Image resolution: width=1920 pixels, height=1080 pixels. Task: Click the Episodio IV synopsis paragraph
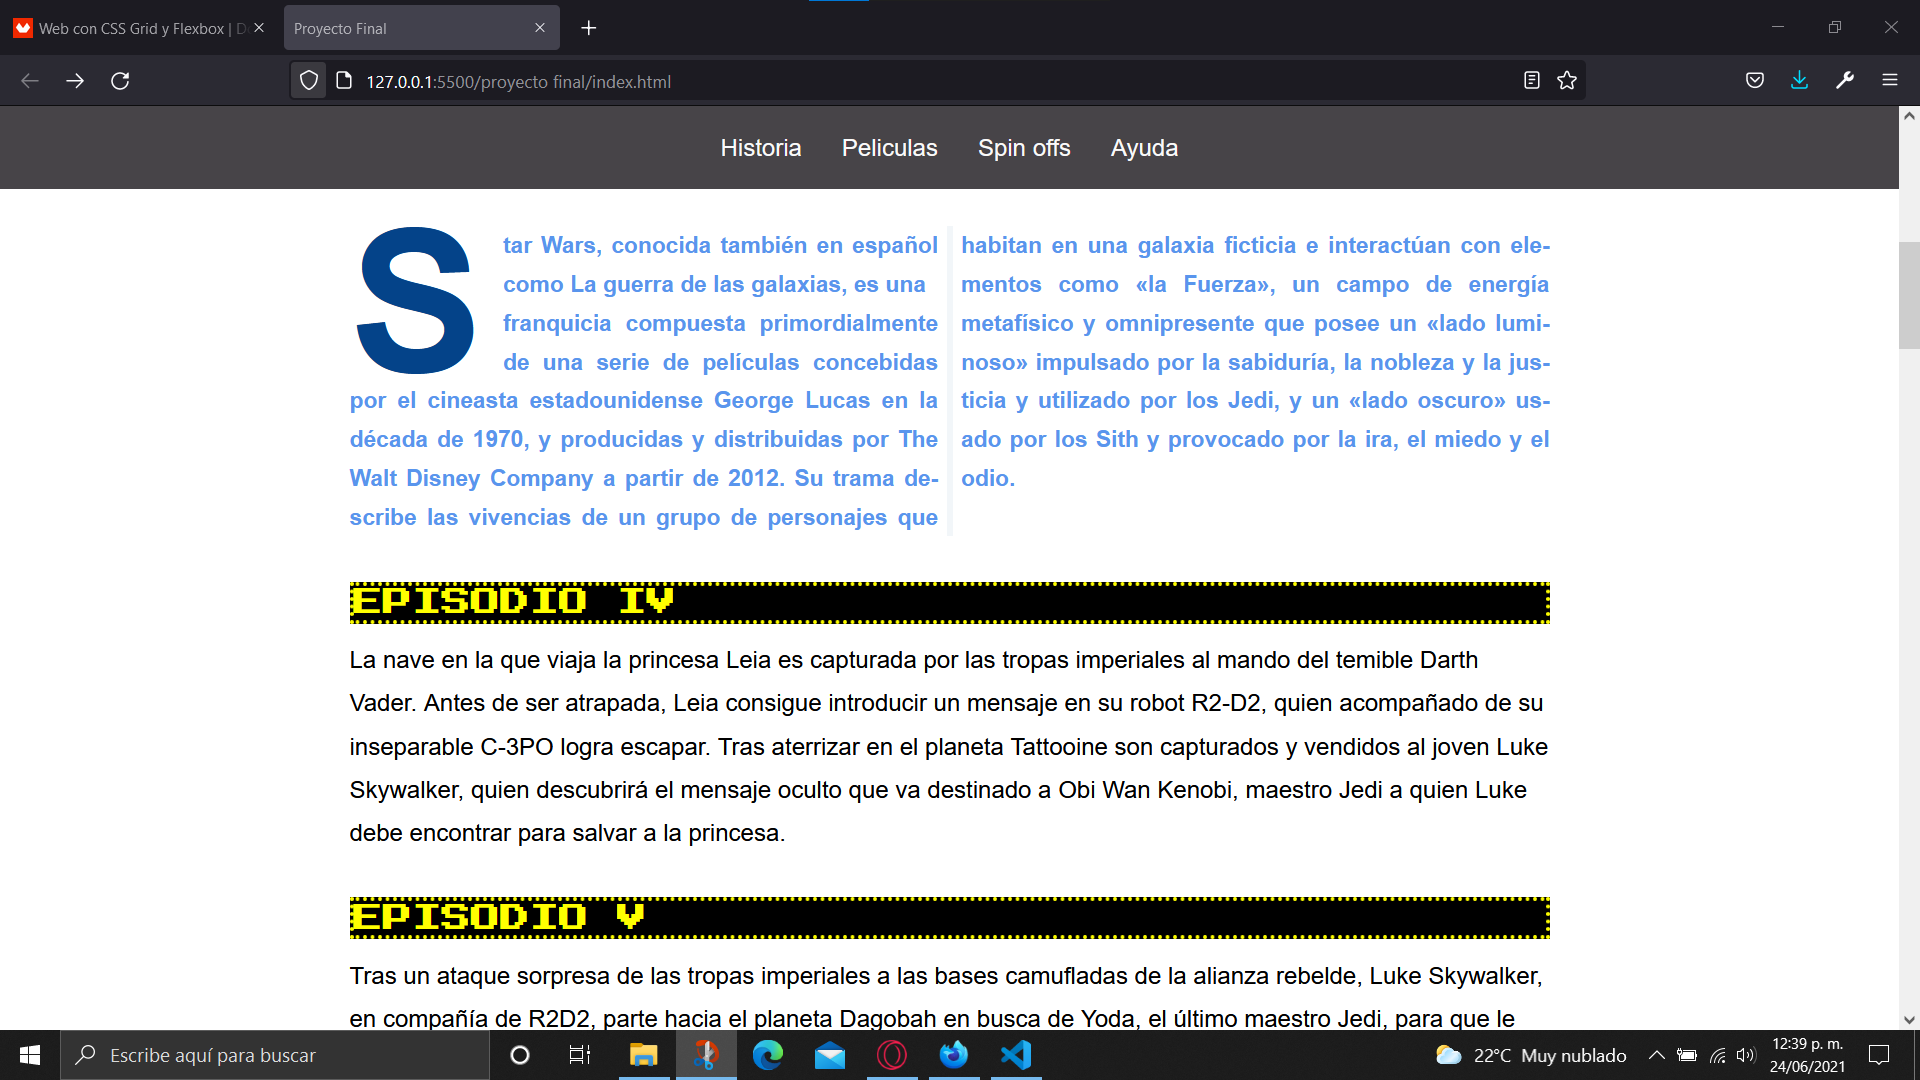(949, 746)
